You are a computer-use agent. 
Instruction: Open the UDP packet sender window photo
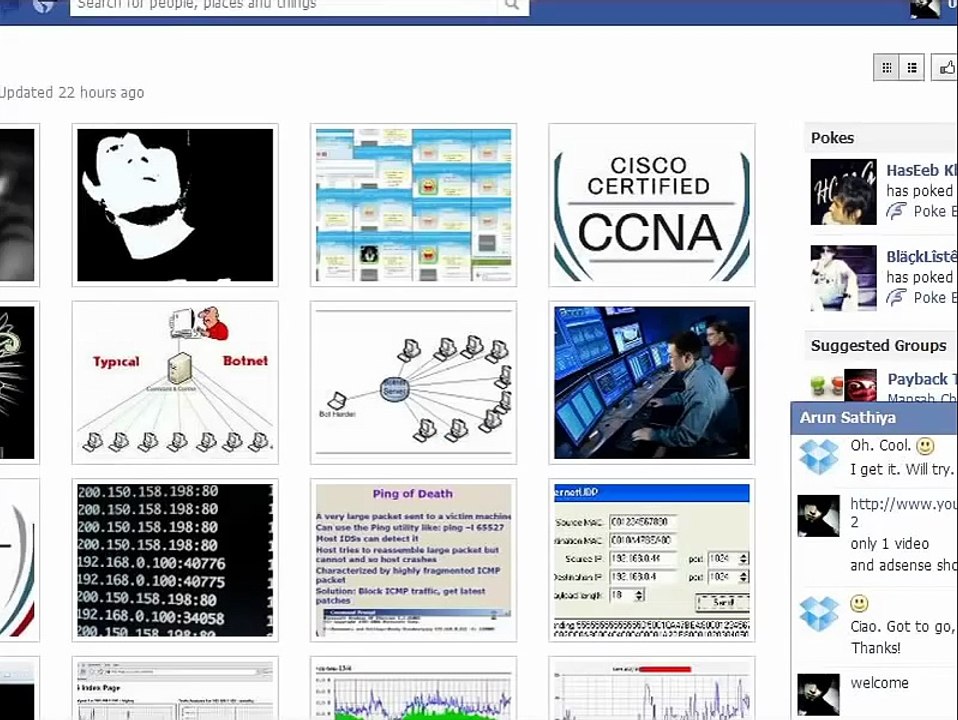pos(651,560)
